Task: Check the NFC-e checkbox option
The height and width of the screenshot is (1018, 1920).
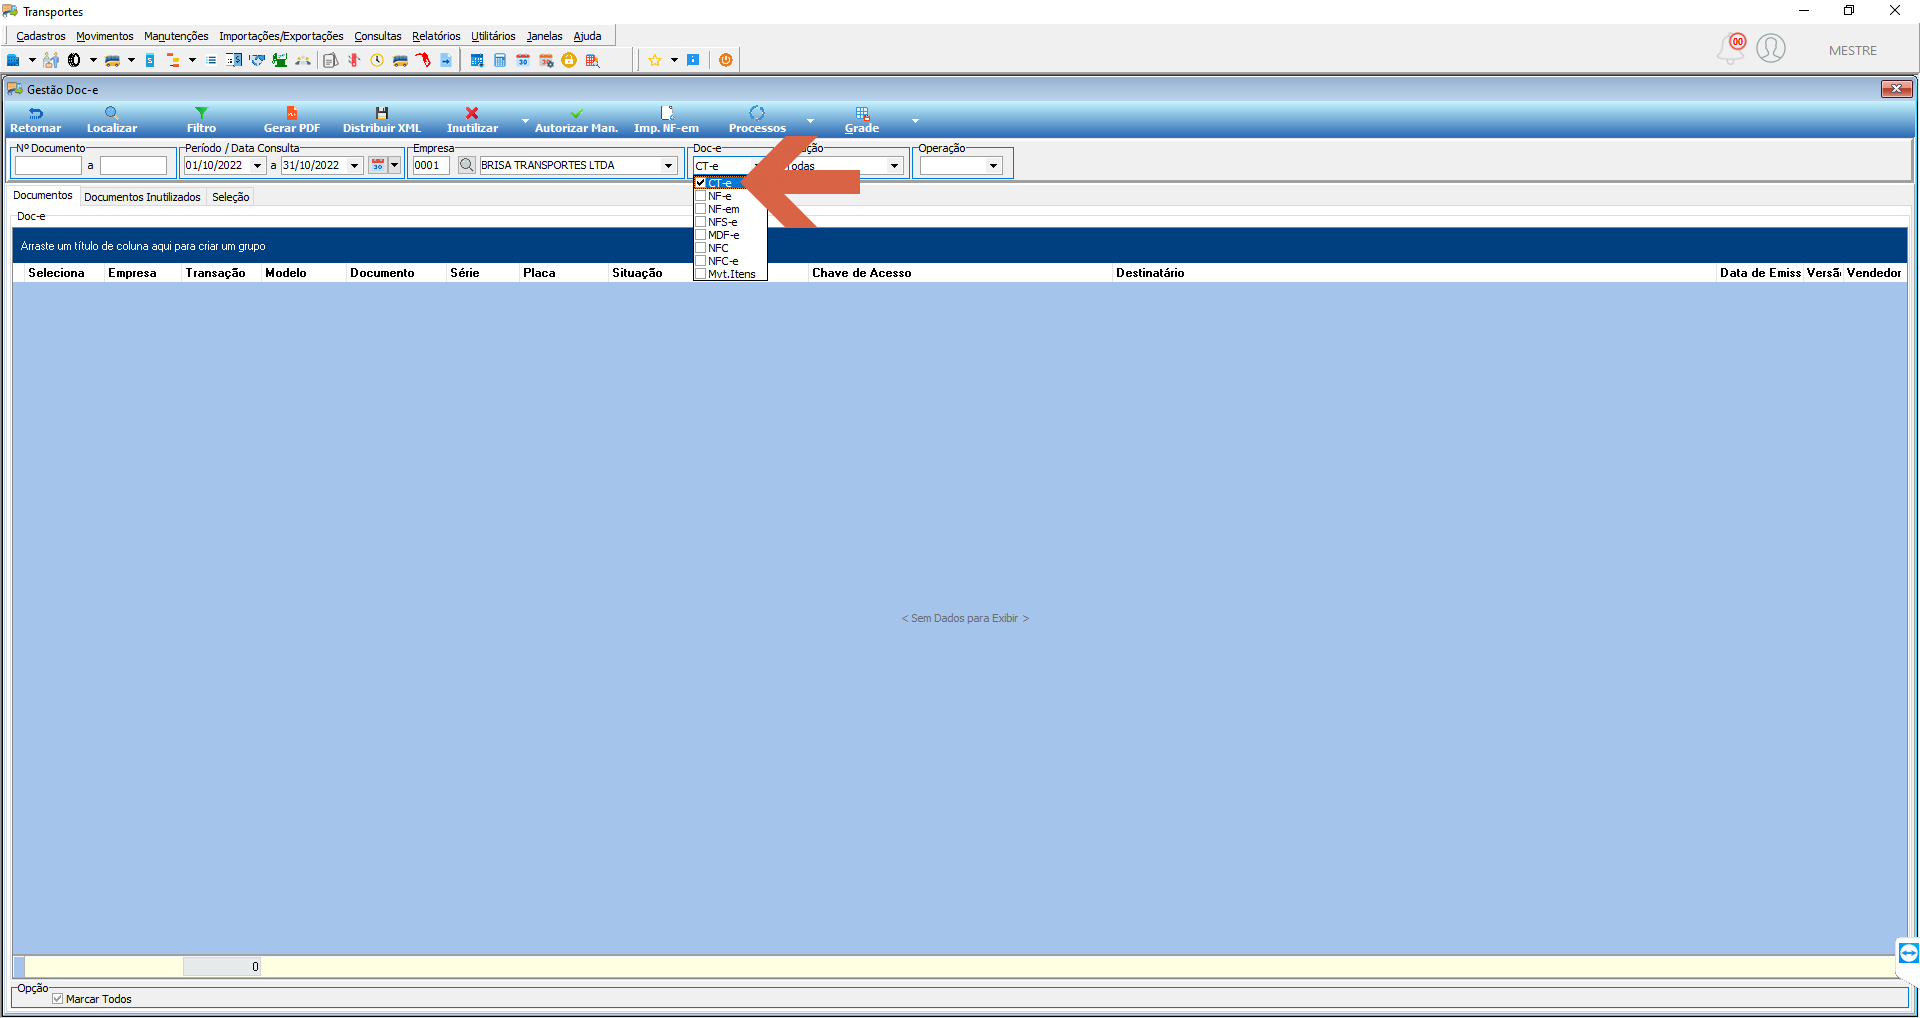Action: pos(700,261)
